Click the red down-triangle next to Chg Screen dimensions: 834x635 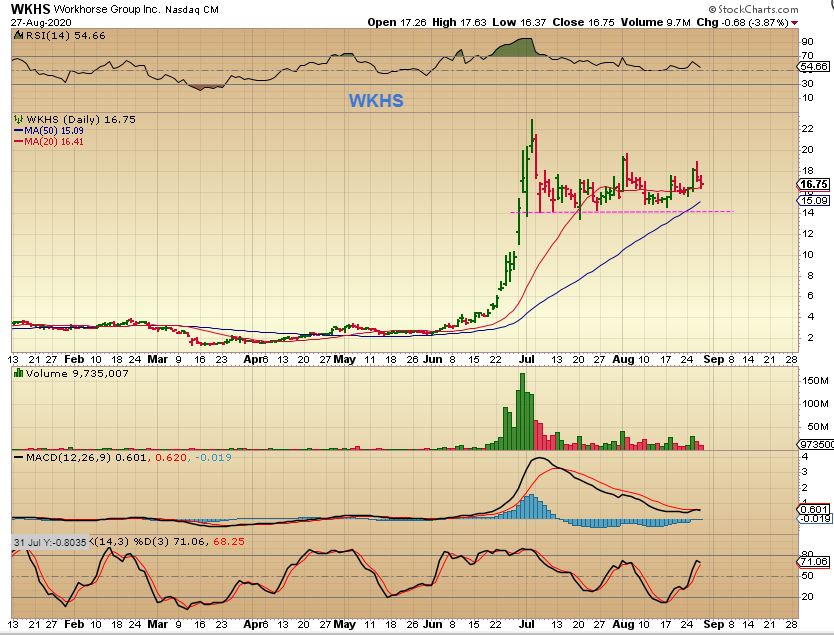point(794,23)
